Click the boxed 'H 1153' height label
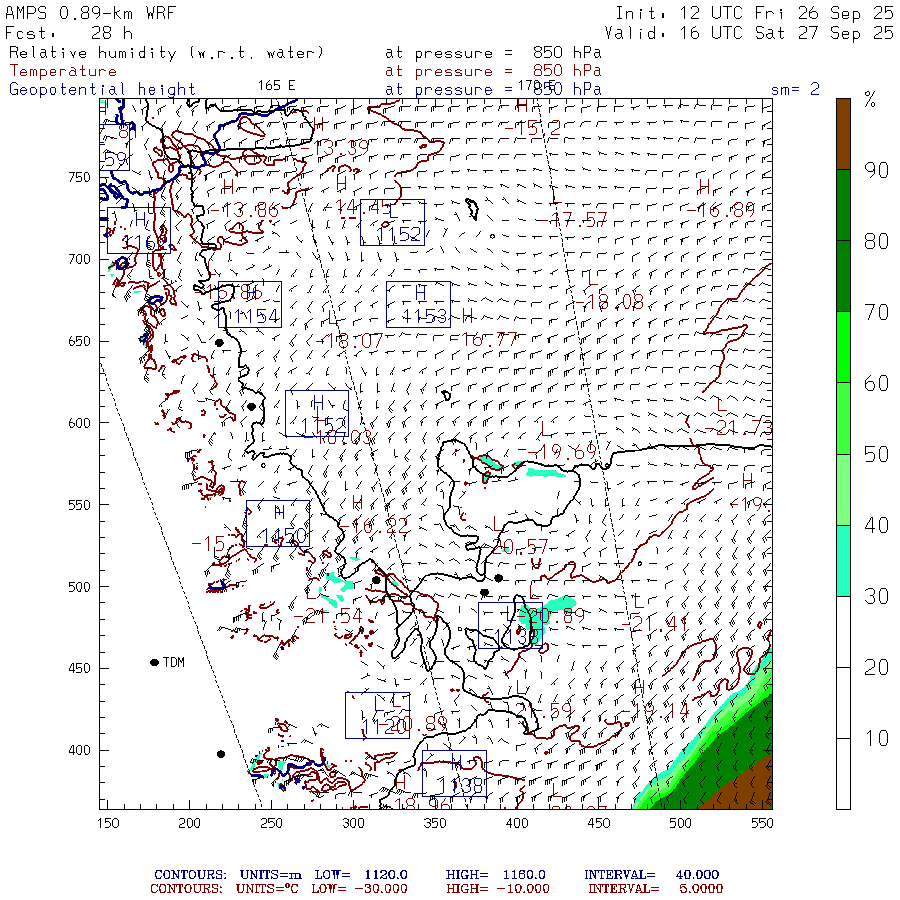The width and height of the screenshot is (900, 900). point(418,305)
